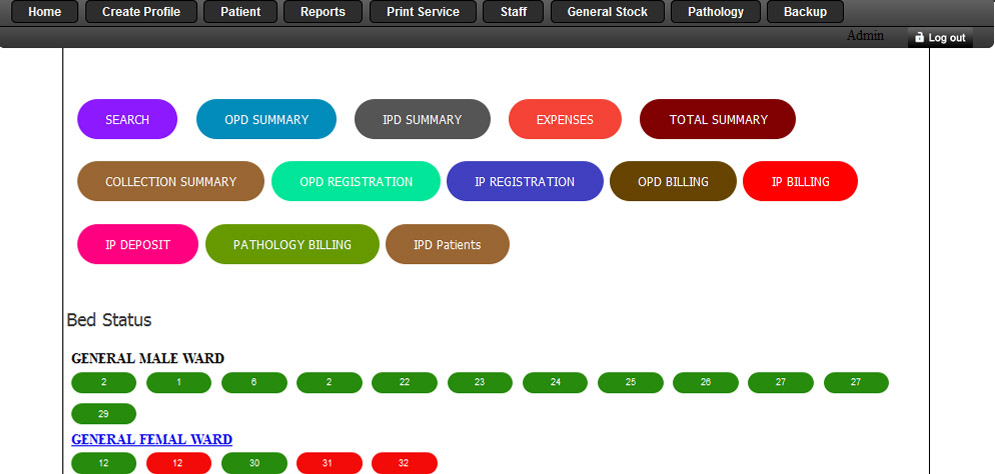This screenshot has height=474, width=995.
Task: Select green bed 29 in male ward
Action: coord(104,414)
